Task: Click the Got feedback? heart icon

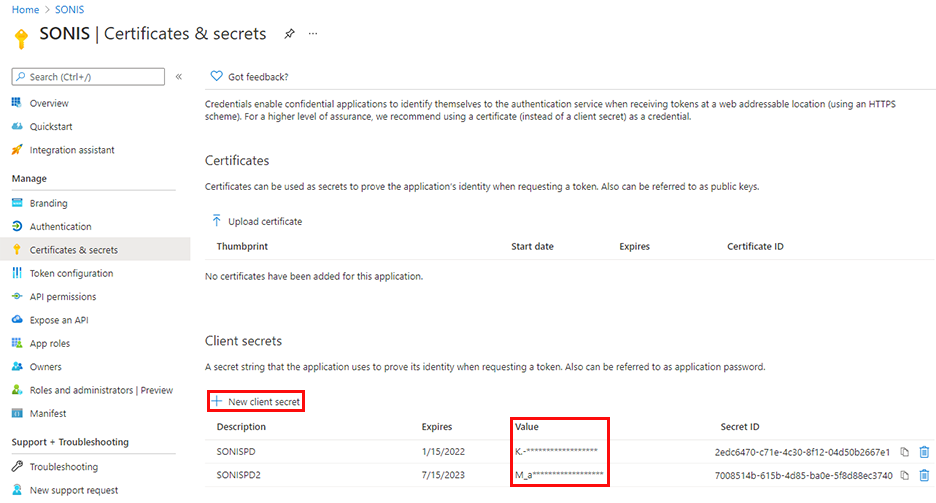Action: click(x=216, y=77)
